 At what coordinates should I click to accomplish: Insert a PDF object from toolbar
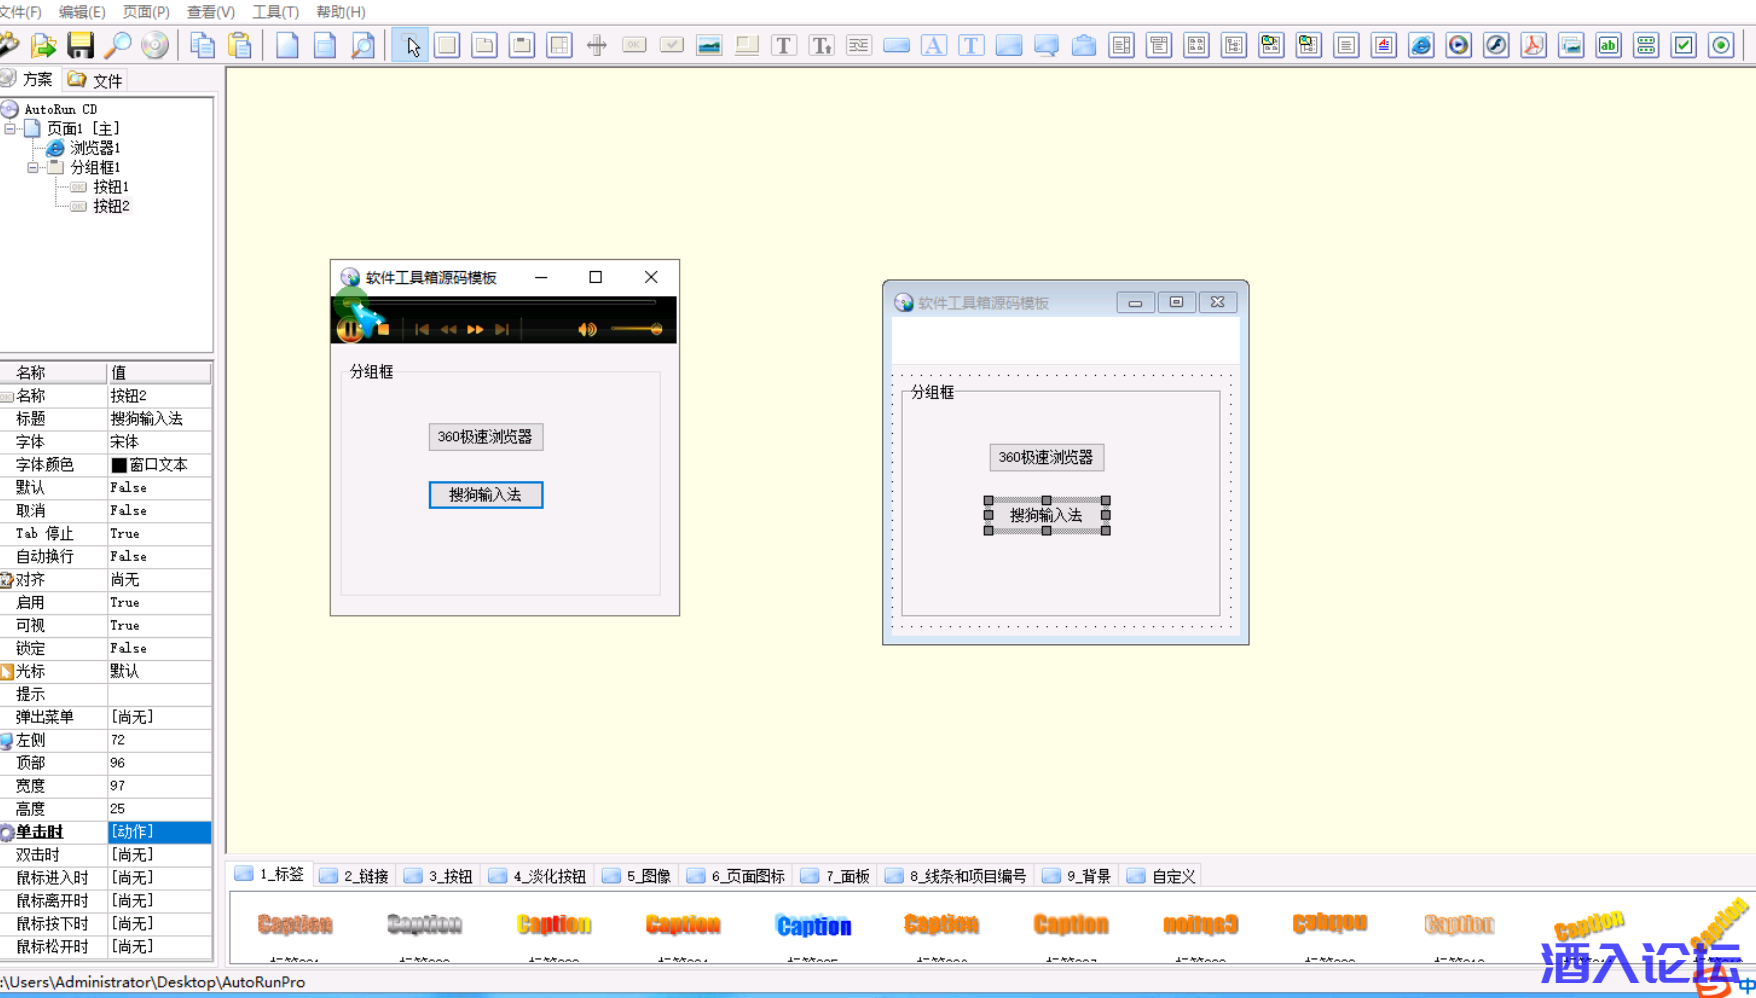1533,45
